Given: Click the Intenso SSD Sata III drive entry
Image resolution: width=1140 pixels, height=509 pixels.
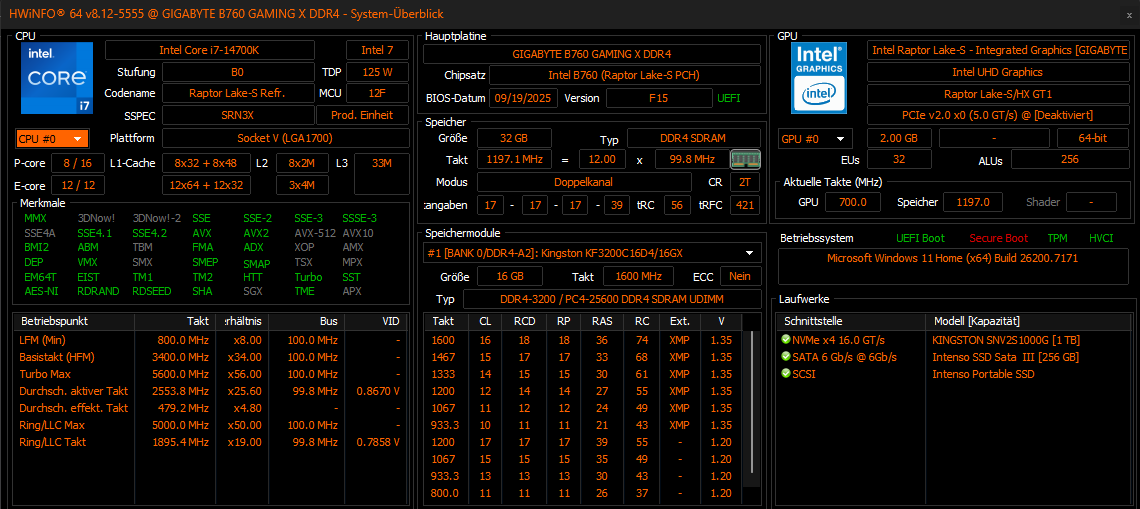Looking at the screenshot, I should point(1005,357).
